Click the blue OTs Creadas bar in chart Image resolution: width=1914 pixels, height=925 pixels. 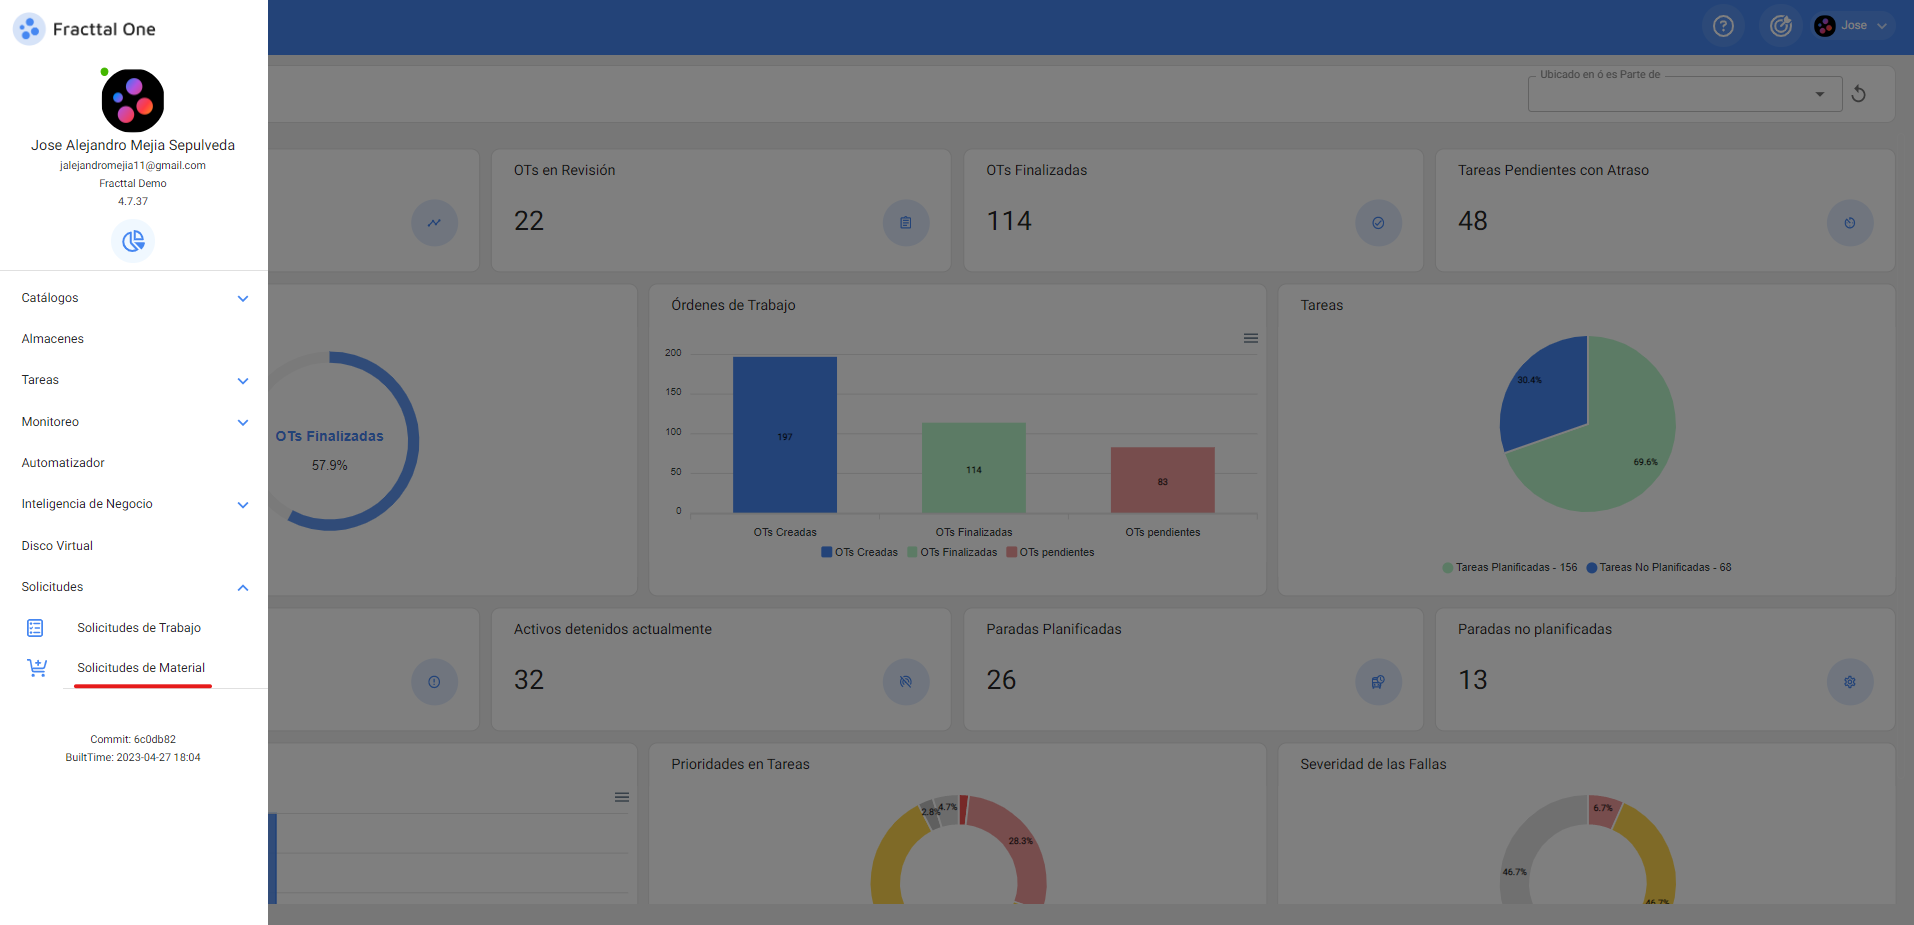tap(784, 435)
